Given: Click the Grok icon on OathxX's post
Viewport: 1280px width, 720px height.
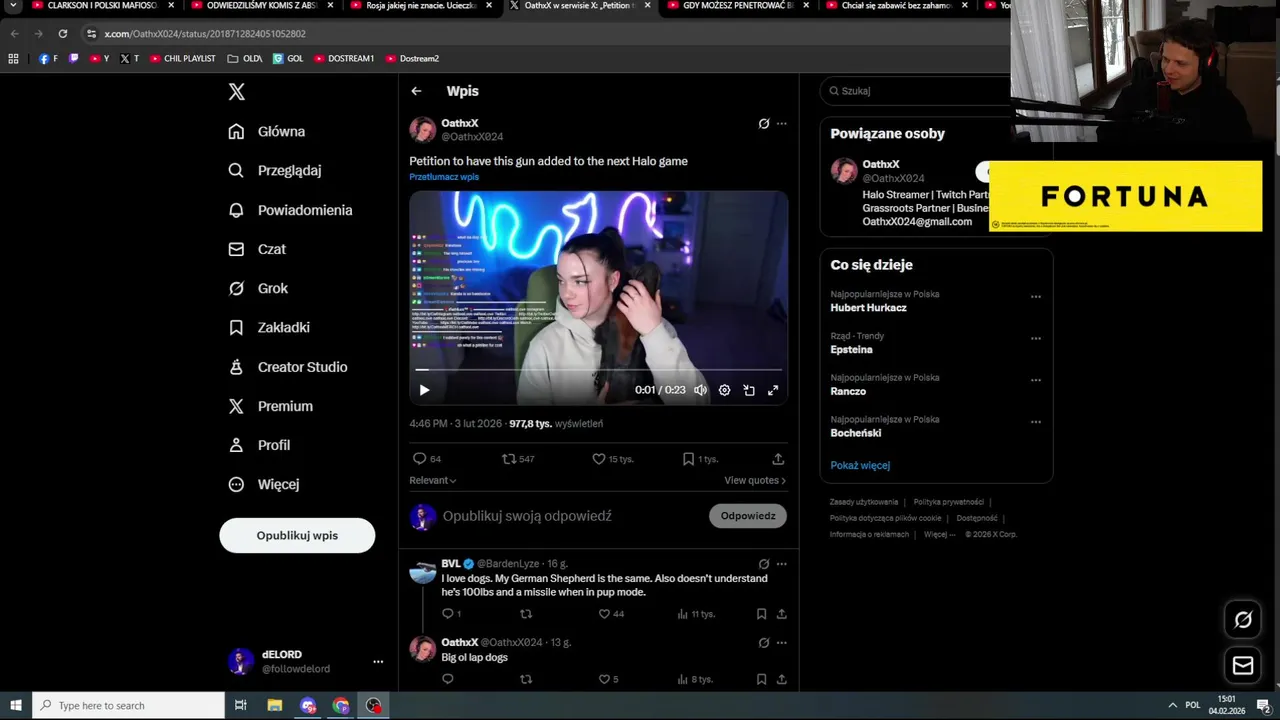Looking at the screenshot, I should 764,124.
